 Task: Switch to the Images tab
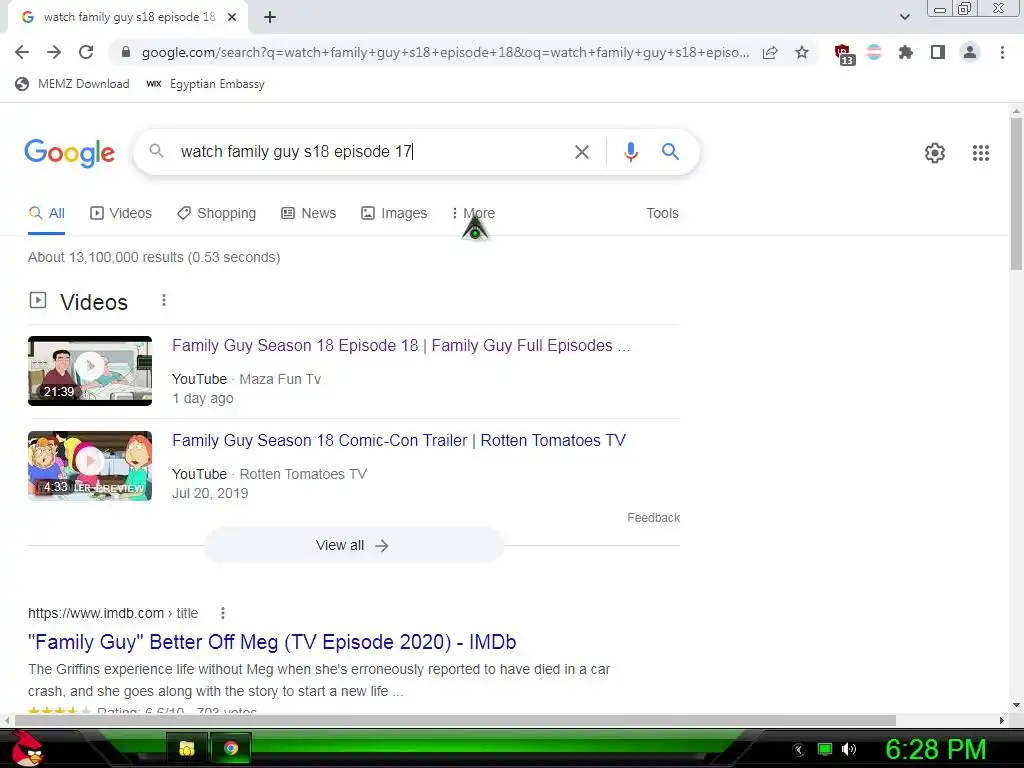click(x=394, y=214)
